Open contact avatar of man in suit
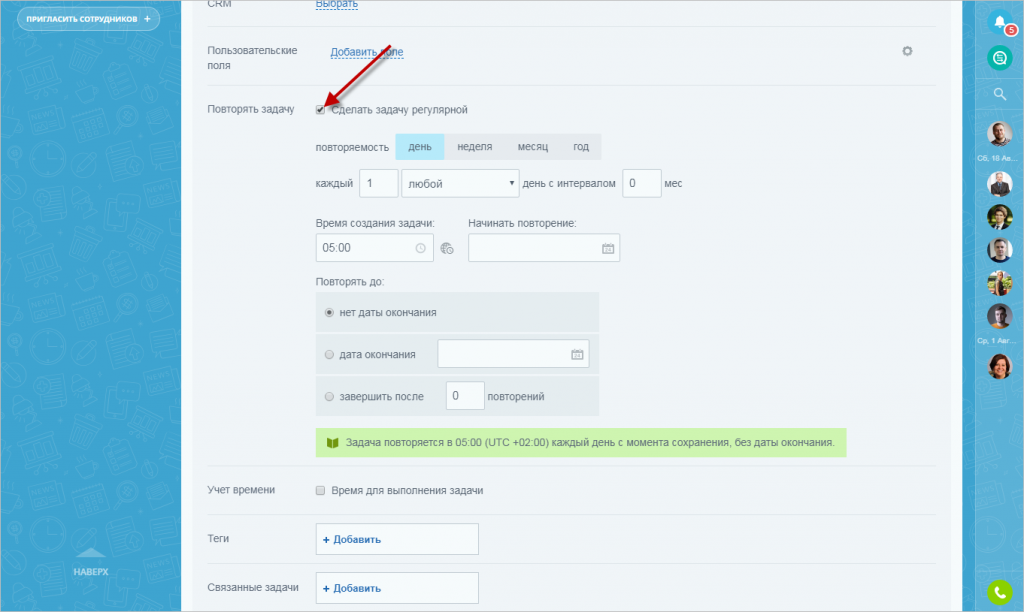Viewport: 1024px width, 612px height. click(x=1000, y=184)
